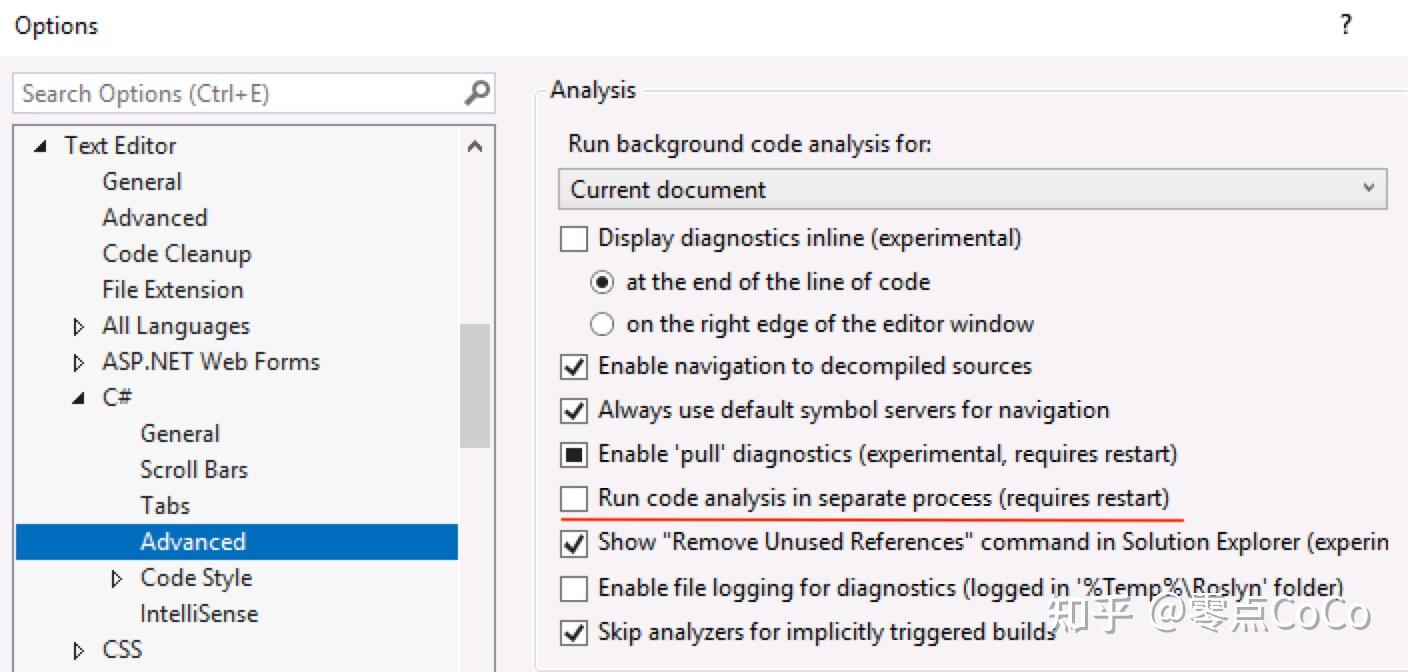Viewport: 1408px width, 672px height.
Task: Select IntelliSense under C#
Action: (199, 613)
